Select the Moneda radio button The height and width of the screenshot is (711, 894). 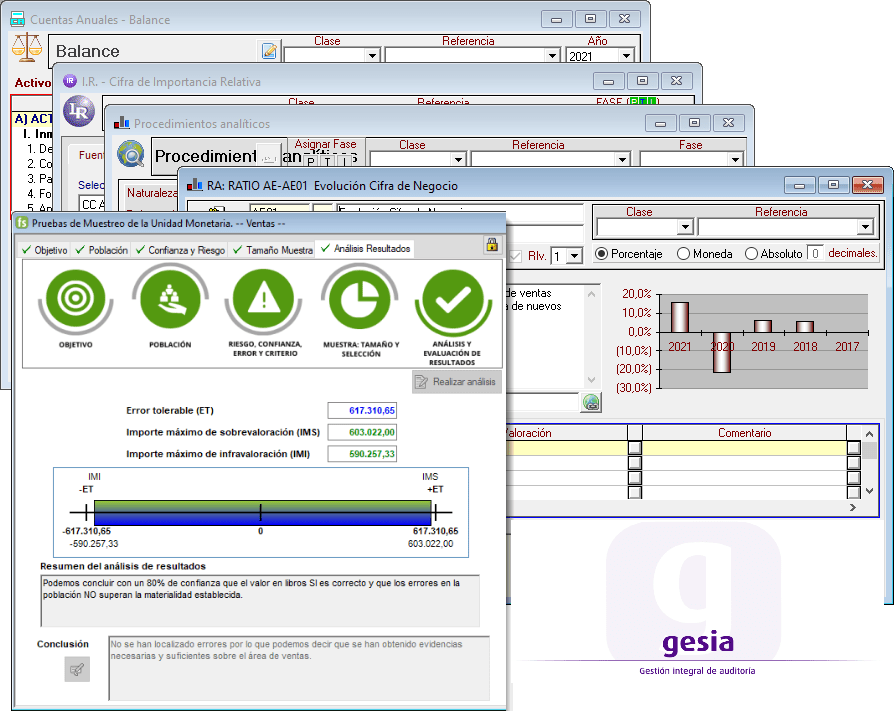pos(684,254)
